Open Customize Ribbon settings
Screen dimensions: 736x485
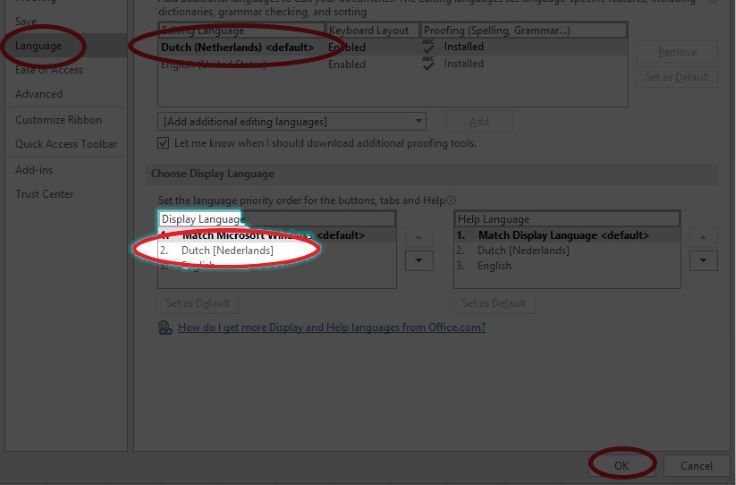[58, 120]
